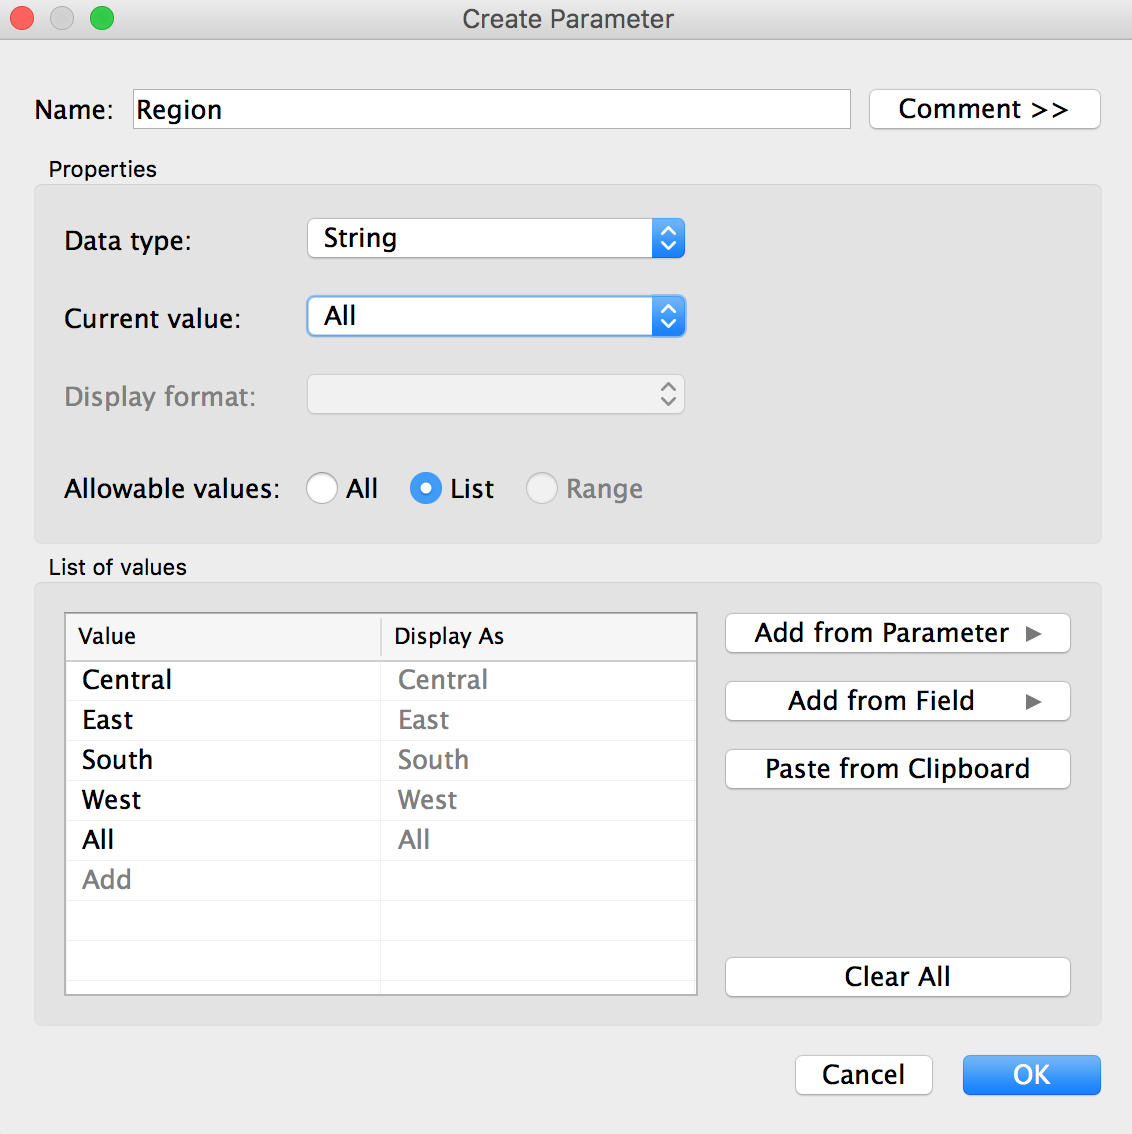1132x1134 pixels.
Task: Select the Range allowable values option
Action: coord(542,489)
